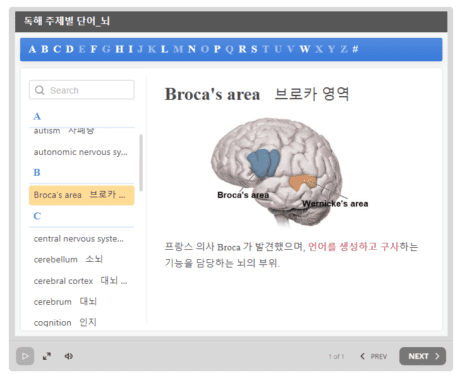Jump to letter N in alphabet bar
The width and height of the screenshot is (460, 380).
point(192,49)
